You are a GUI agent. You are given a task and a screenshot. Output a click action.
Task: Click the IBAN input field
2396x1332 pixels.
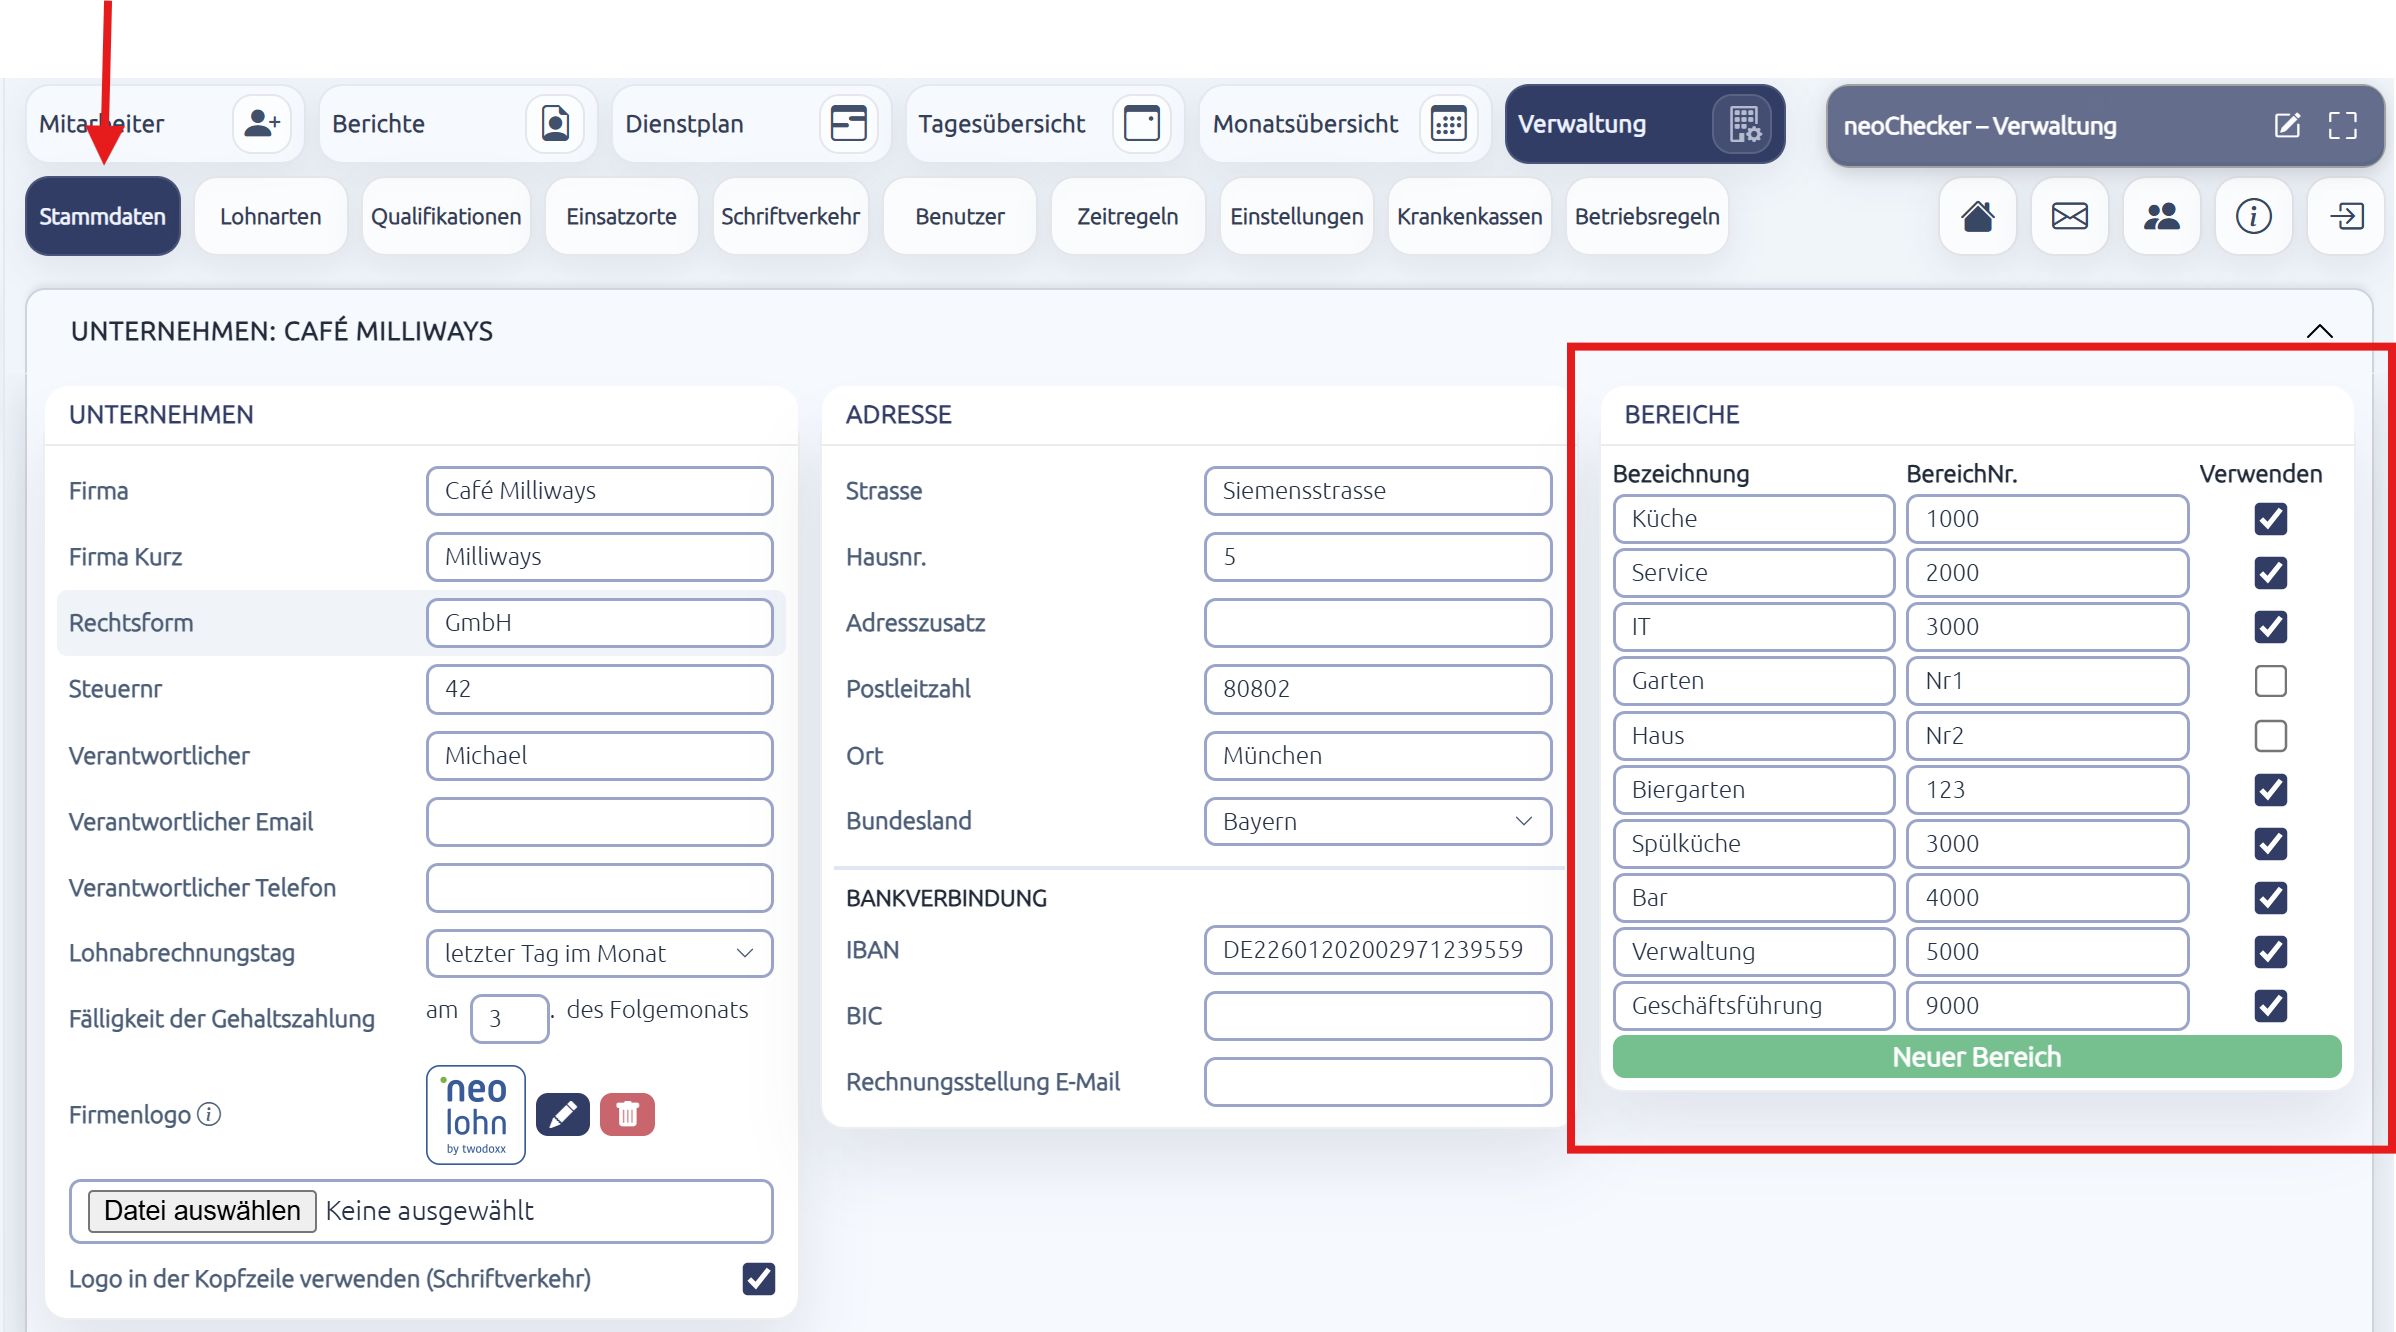click(1377, 950)
